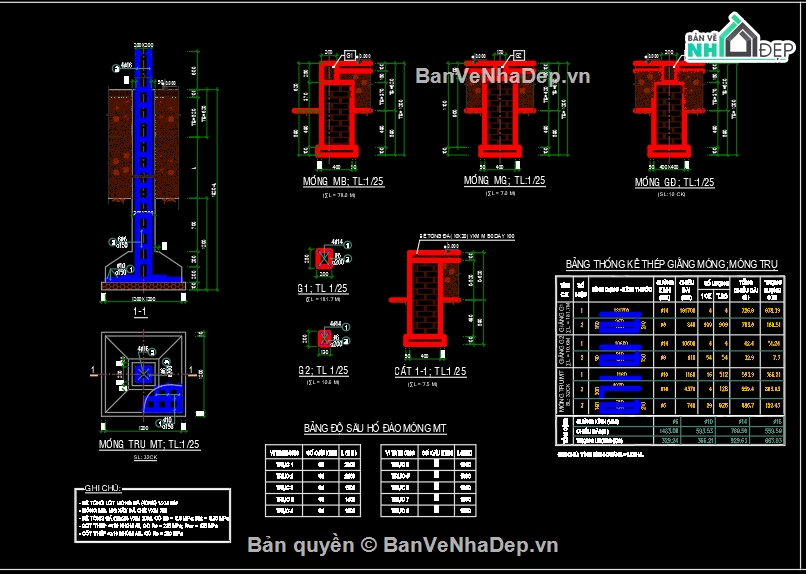Viewport: 806px width, 574px height.
Task: Select the MÓNG TRỤ MT; TL:1/25 title
Action: point(149,444)
